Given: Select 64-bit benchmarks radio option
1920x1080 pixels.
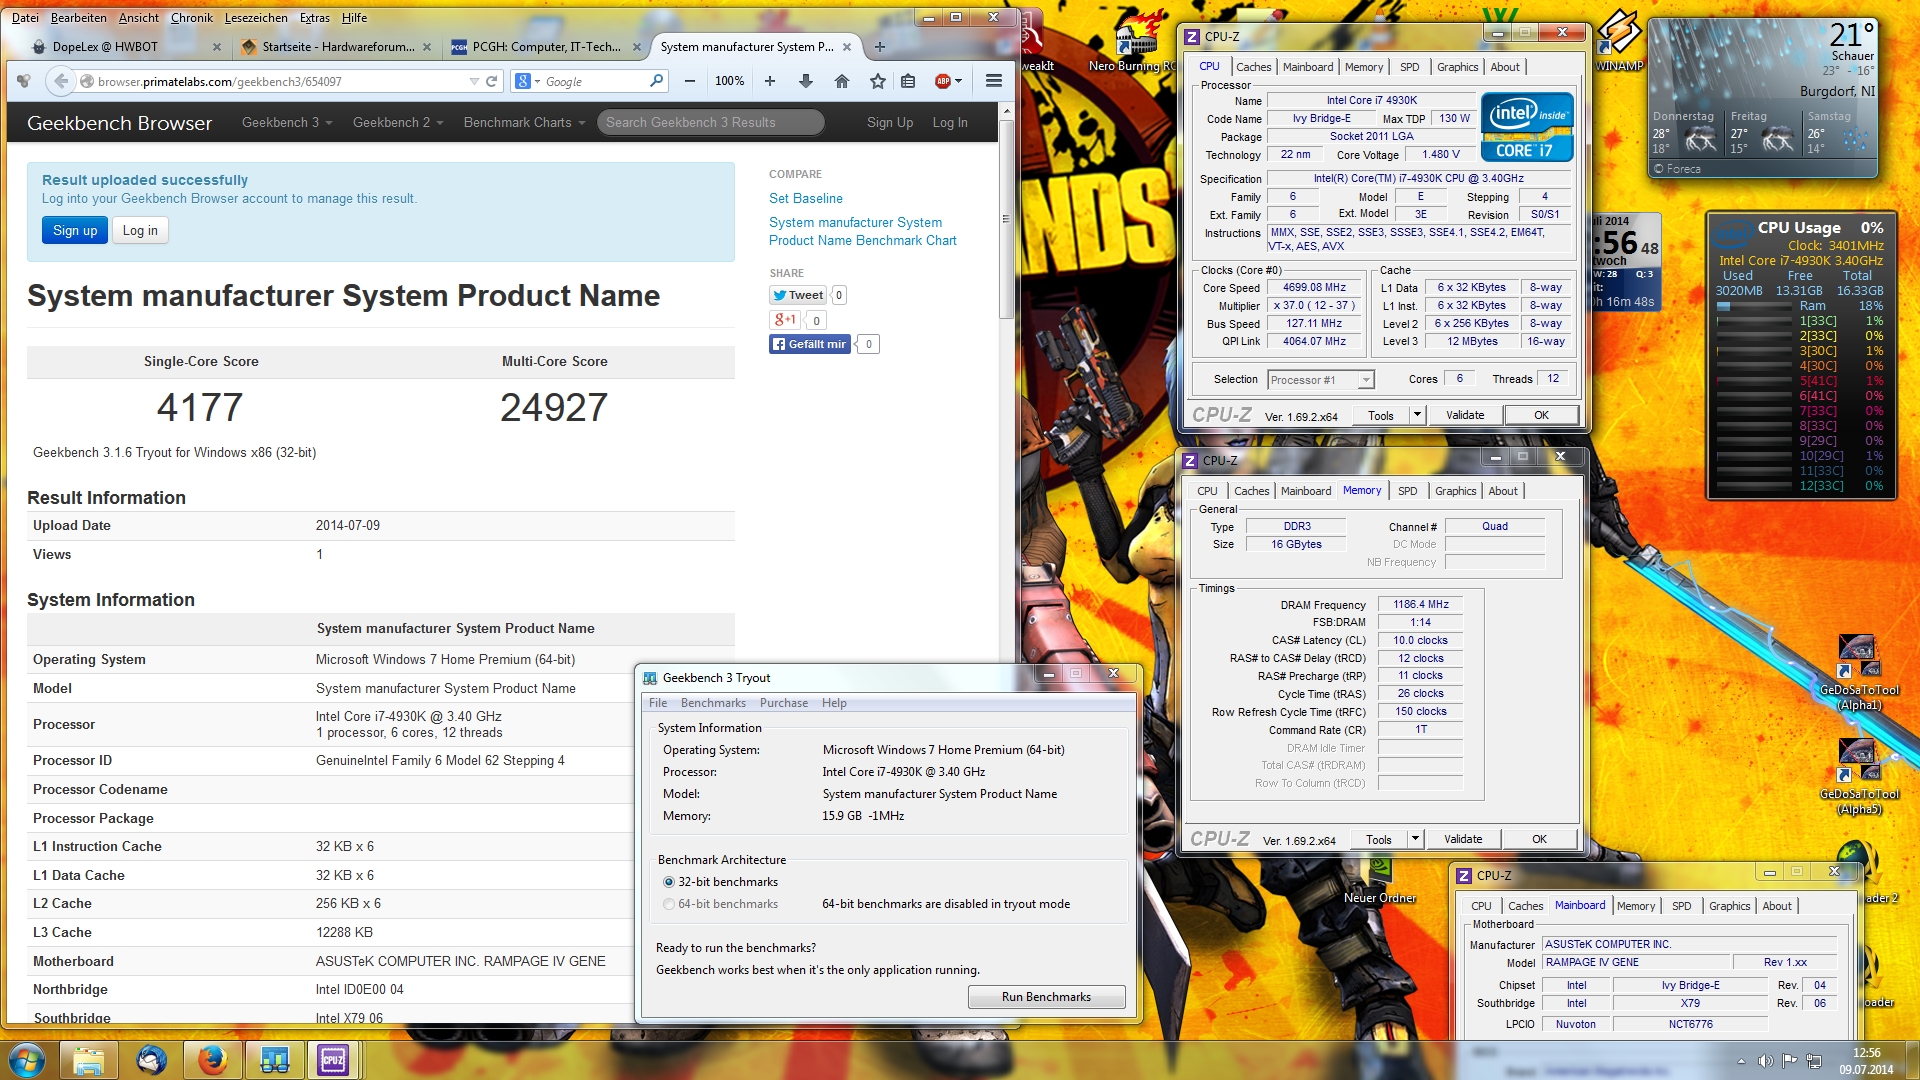Looking at the screenshot, I should click(669, 904).
